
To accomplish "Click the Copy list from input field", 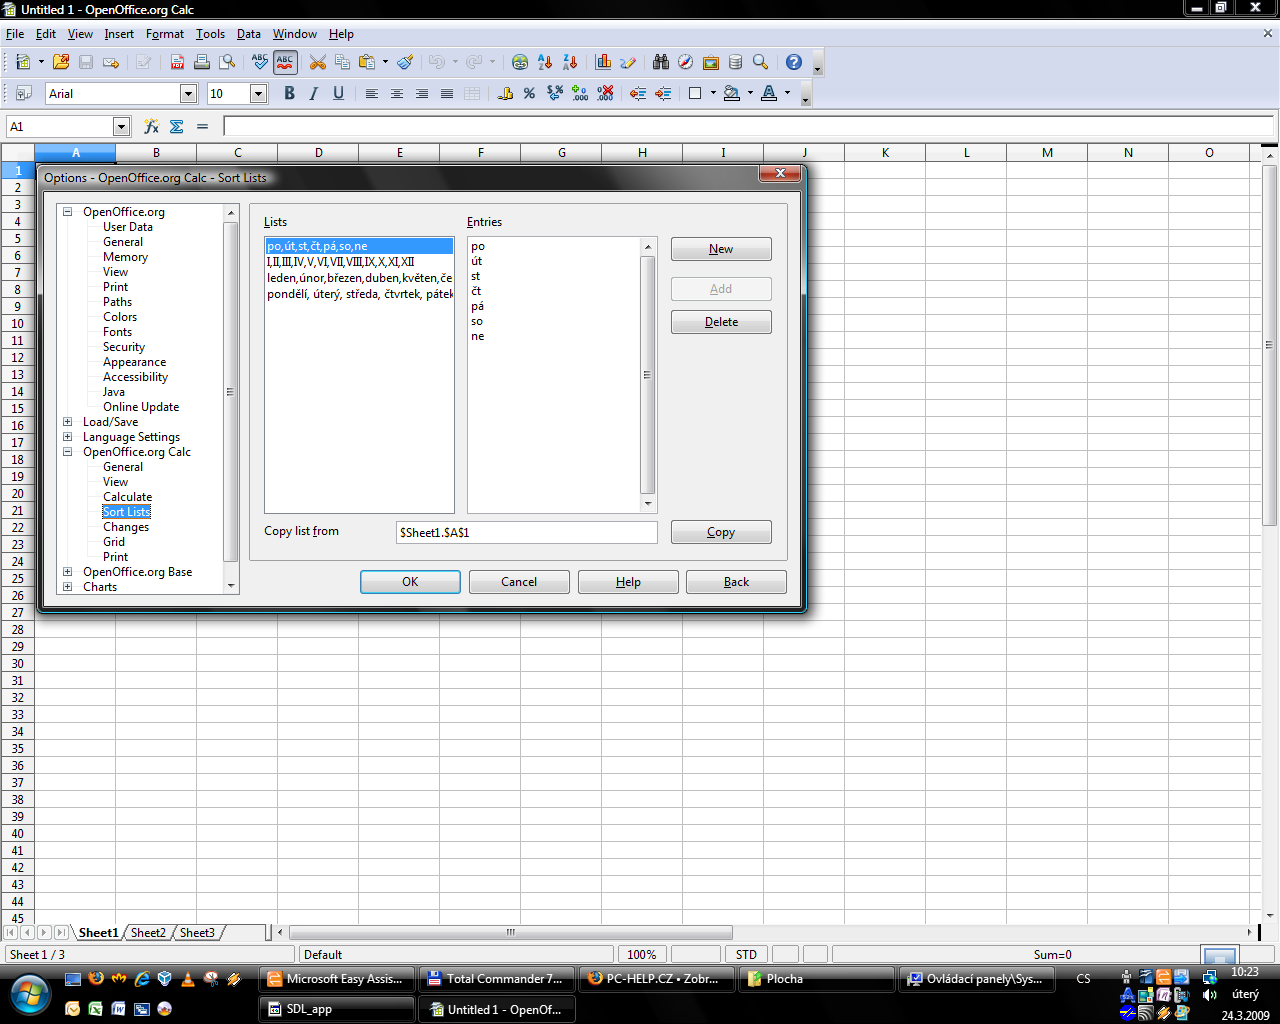I will coord(526,532).
